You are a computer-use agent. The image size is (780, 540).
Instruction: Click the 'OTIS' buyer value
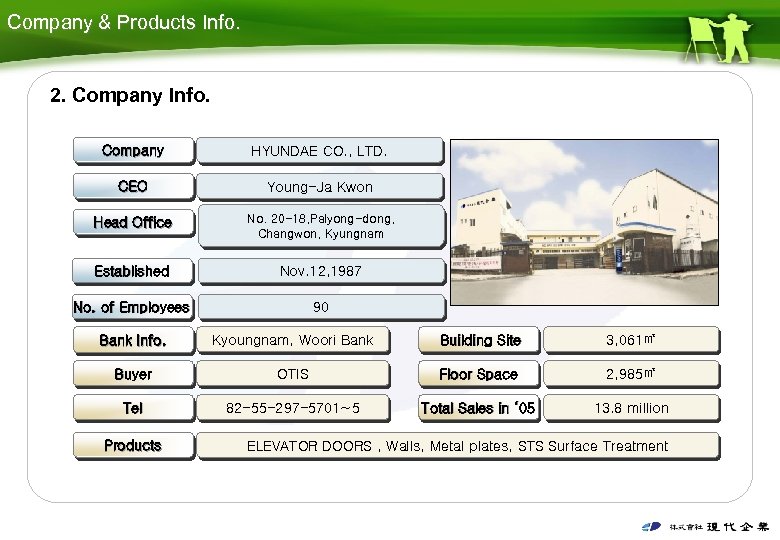point(293,374)
